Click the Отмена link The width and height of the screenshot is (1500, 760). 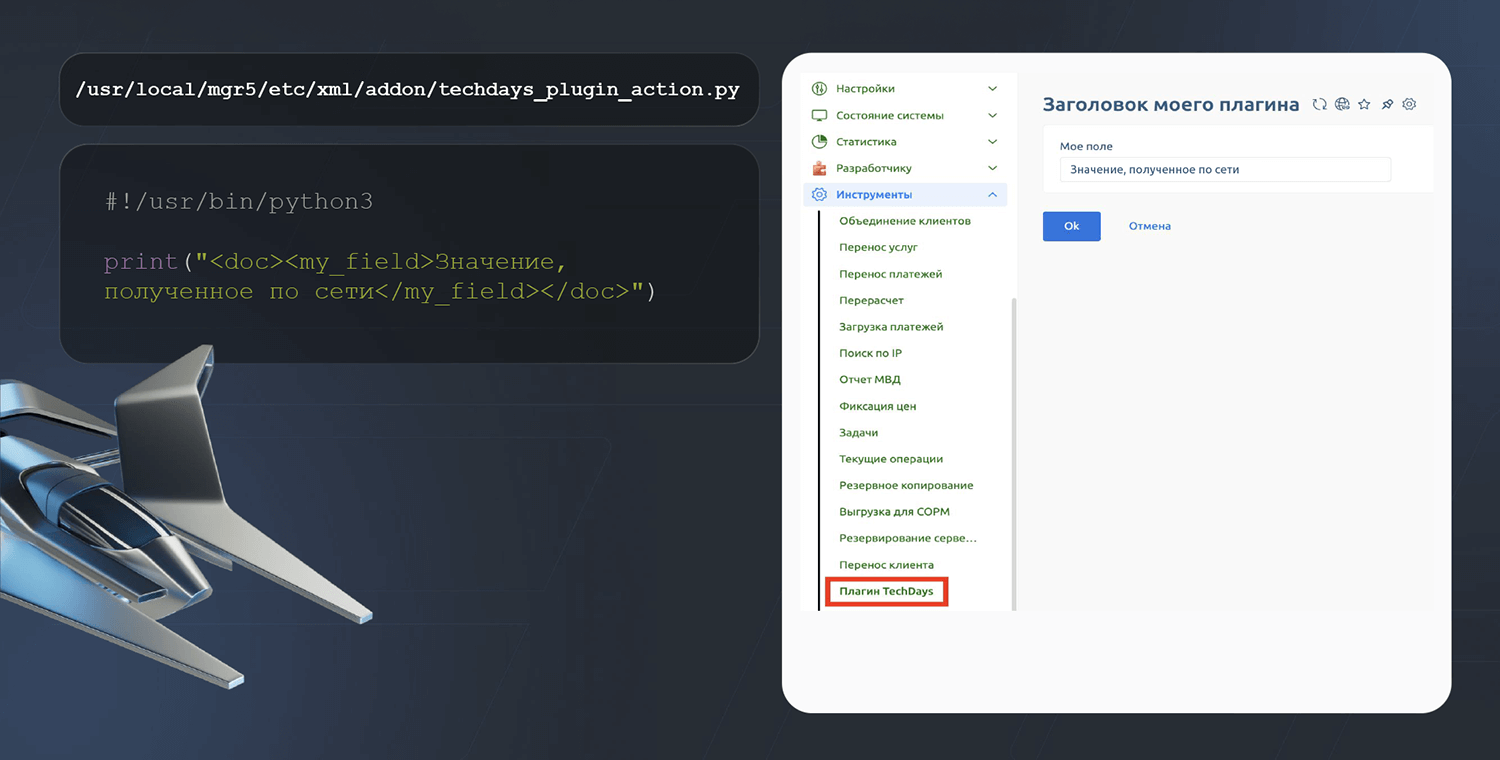(1148, 226)
